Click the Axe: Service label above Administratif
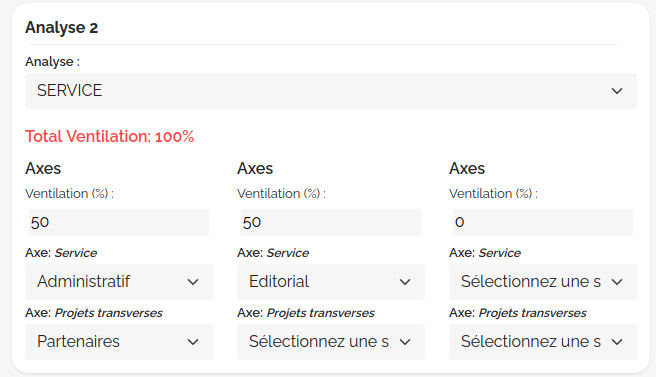 (x=61, y=253)
